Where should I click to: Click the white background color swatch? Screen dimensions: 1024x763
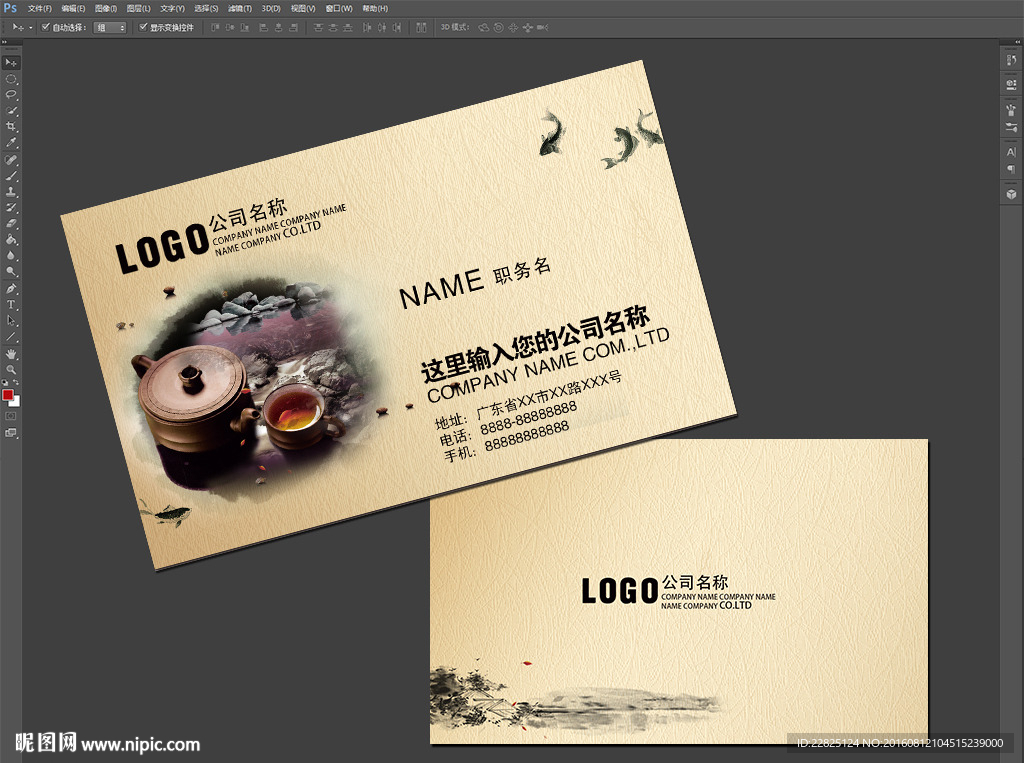pyautogui.click(x=16, y=402)
